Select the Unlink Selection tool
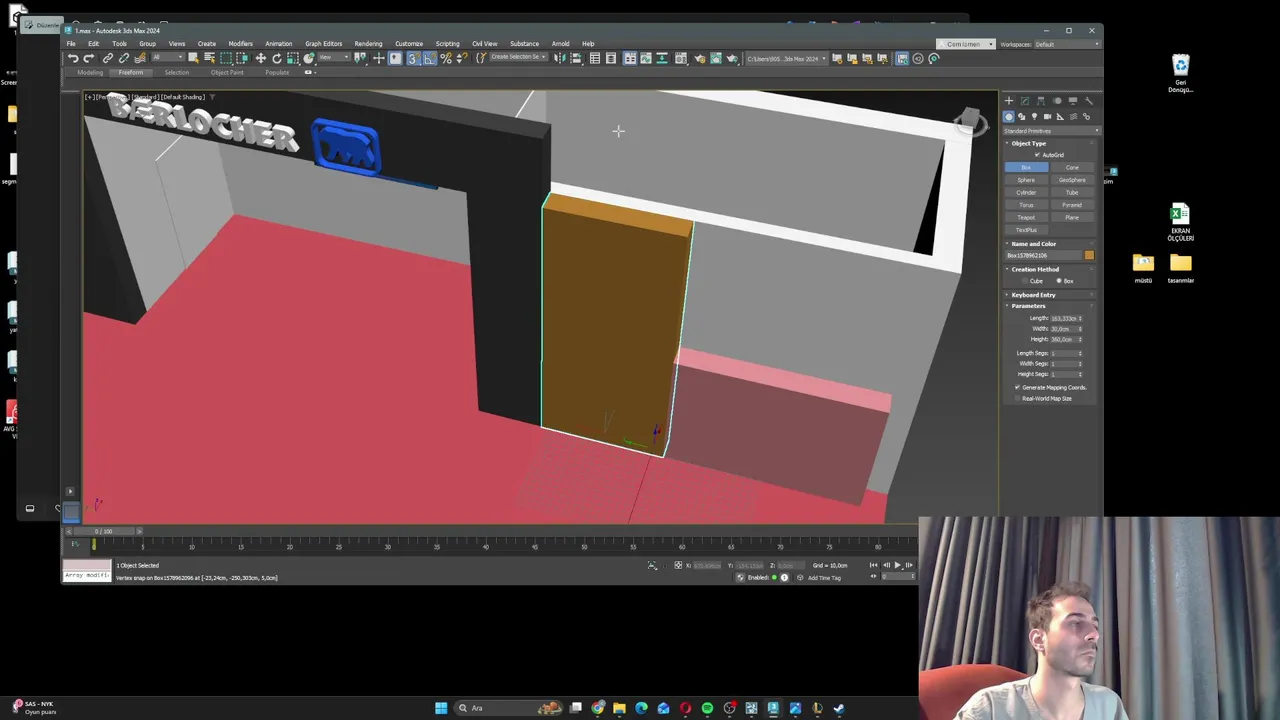This screenshot has height=720, width=1280. point(124,58)
